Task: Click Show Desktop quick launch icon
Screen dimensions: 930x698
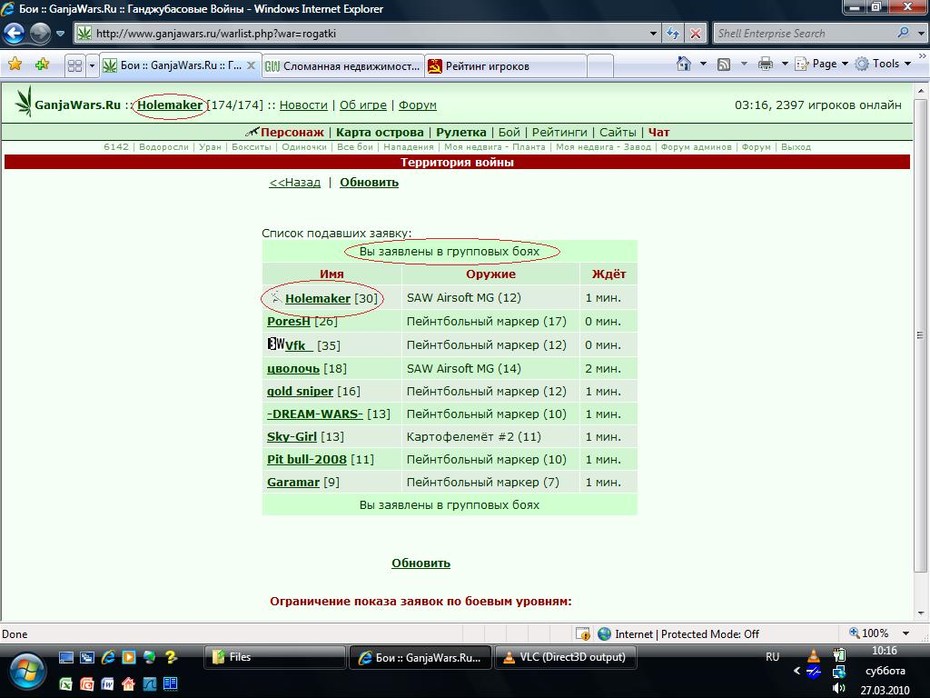Action: (x=66, y=657)
